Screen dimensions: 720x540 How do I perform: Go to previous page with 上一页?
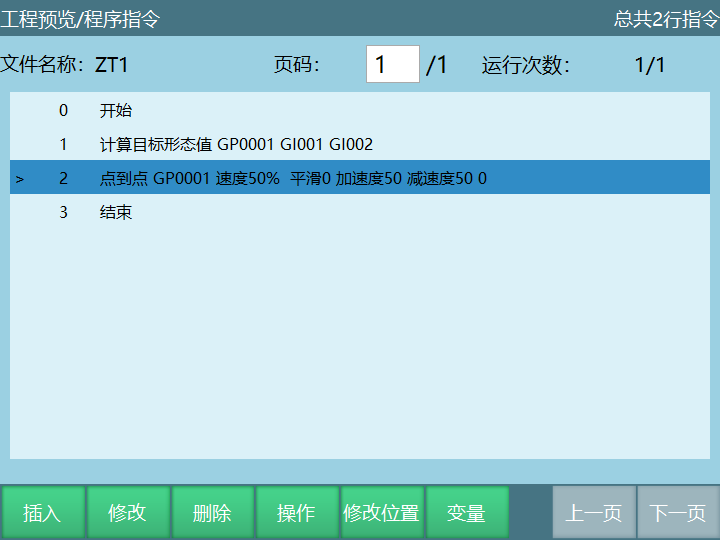594,513
